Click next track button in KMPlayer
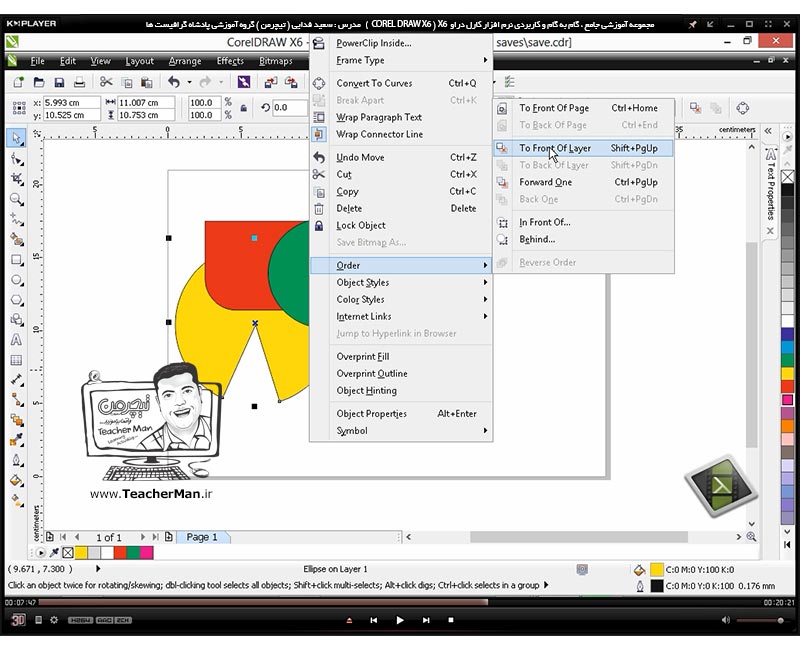The image size is (800, 650). [426, 620]
